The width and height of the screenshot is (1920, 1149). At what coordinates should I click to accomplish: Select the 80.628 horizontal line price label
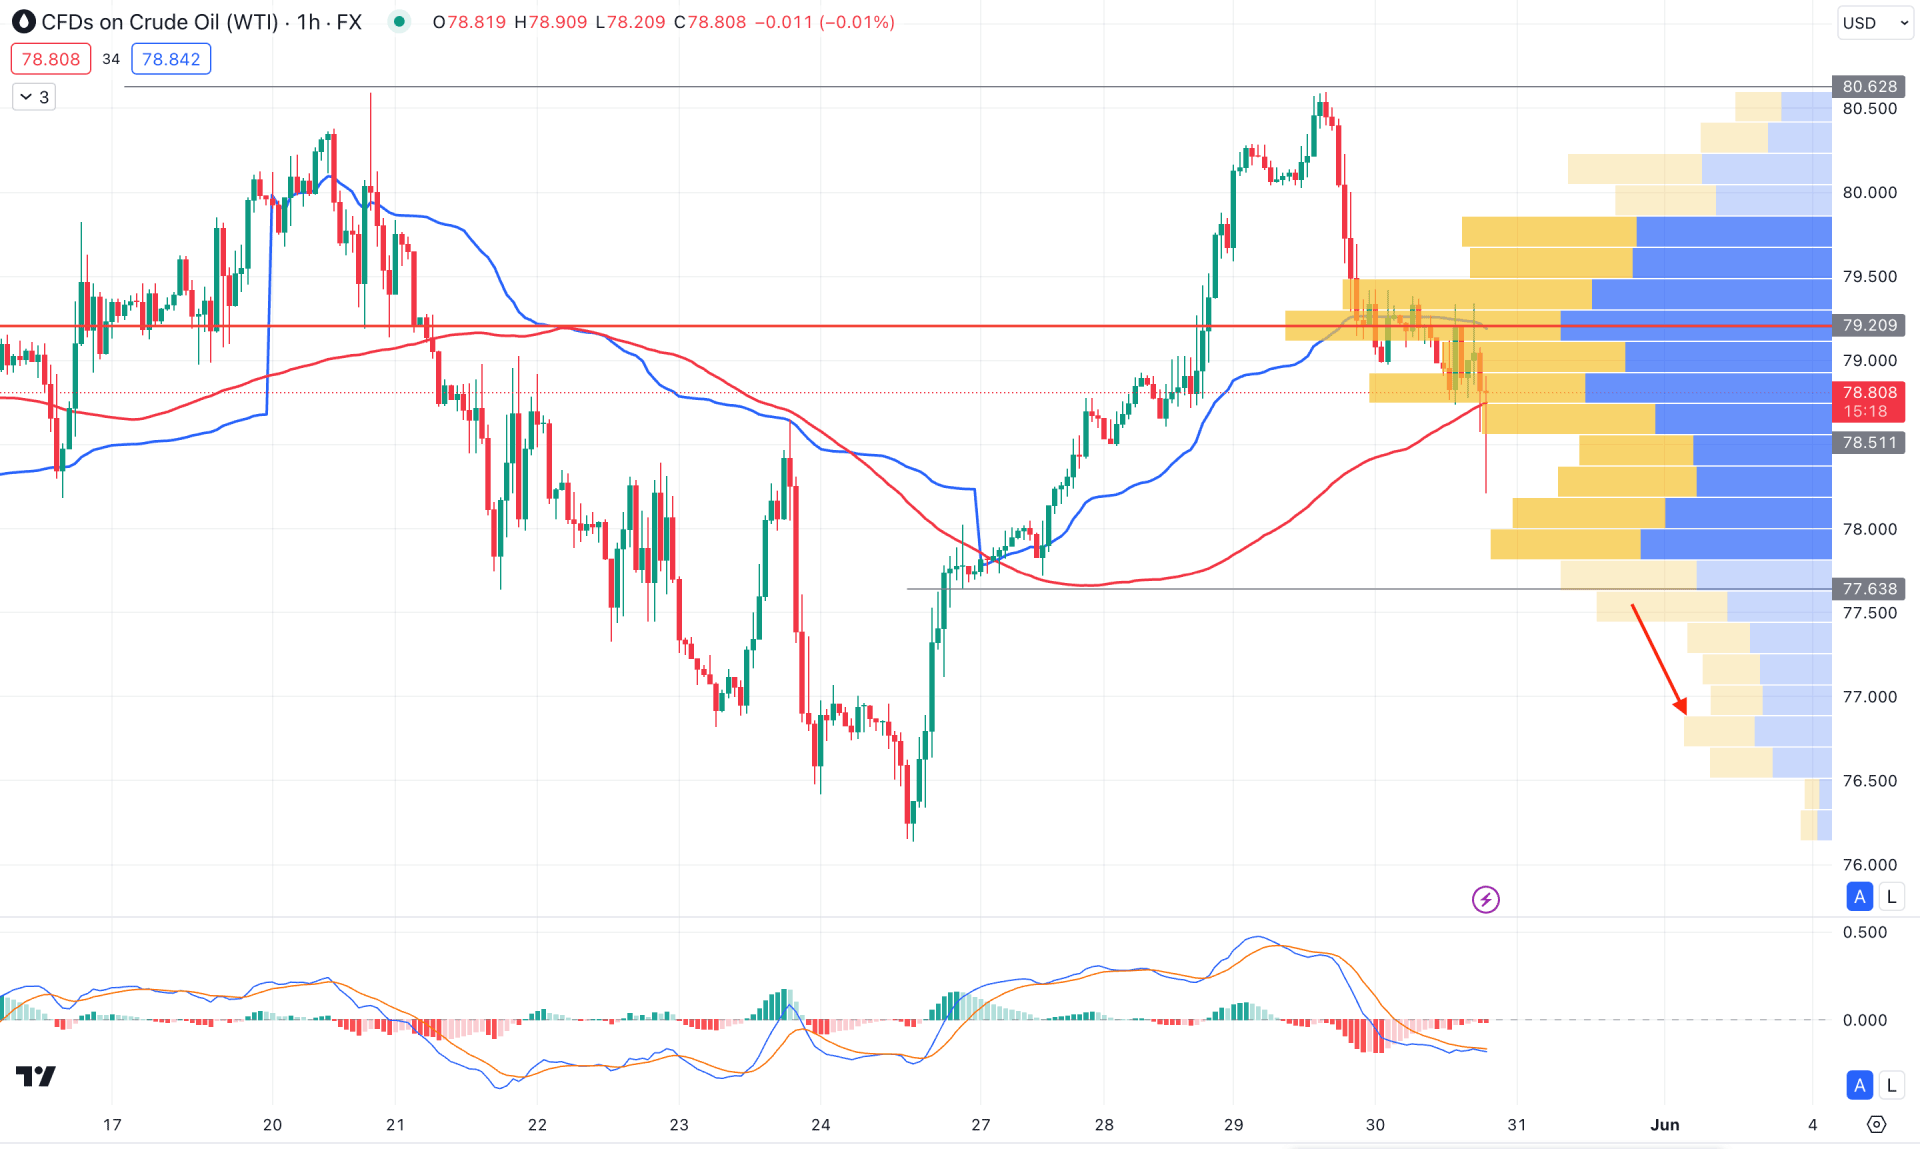pyautogui.click(x=1869, y=86)
